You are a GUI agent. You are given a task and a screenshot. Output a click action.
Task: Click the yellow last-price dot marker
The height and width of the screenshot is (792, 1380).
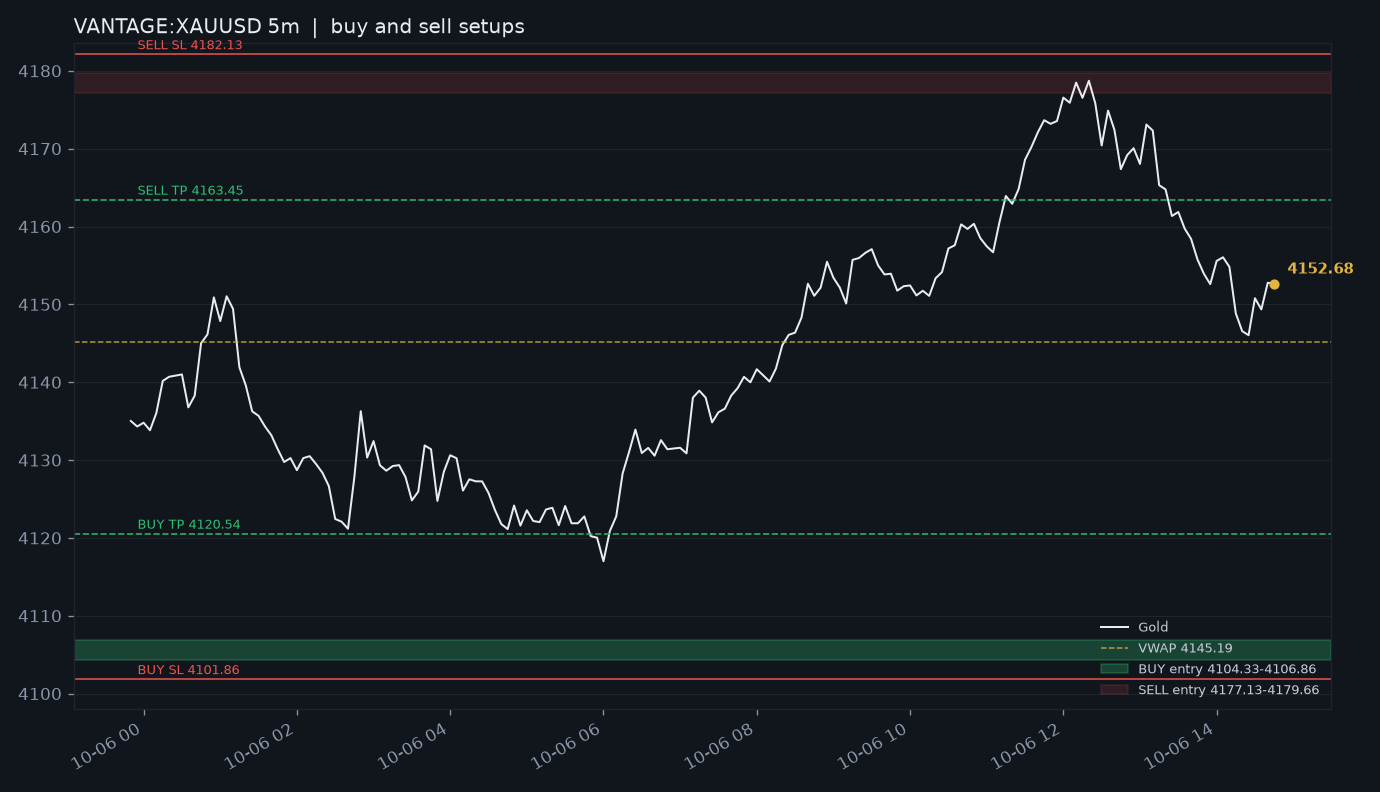1274,284
